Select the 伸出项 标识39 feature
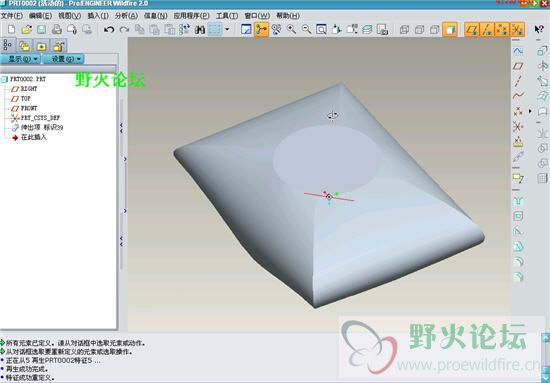550x383 pixels. tap(37, 127)
